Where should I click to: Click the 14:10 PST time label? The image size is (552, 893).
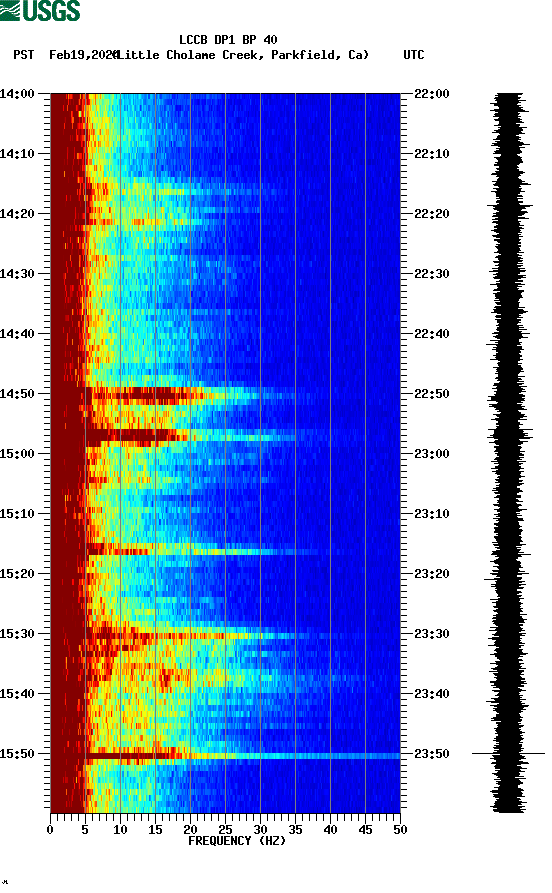click(17, 154)
